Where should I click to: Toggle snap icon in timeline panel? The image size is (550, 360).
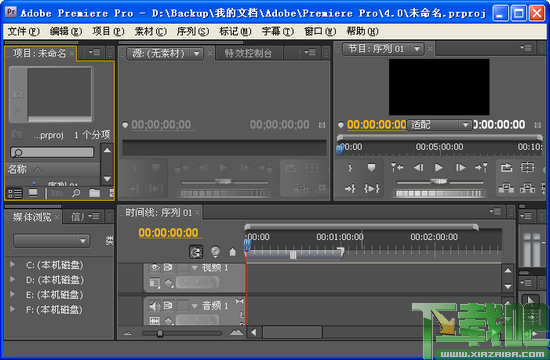click(x=196, y=252)
